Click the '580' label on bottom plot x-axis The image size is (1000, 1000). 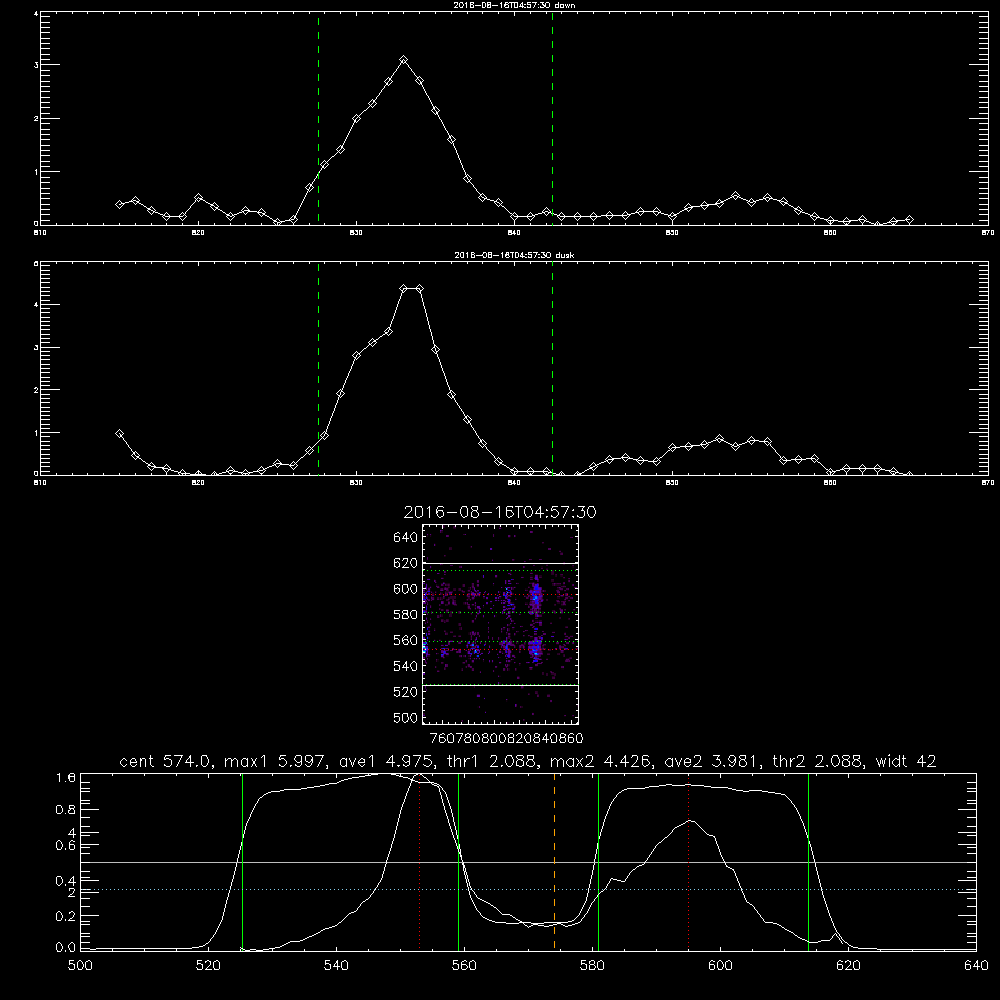point(592,966)
